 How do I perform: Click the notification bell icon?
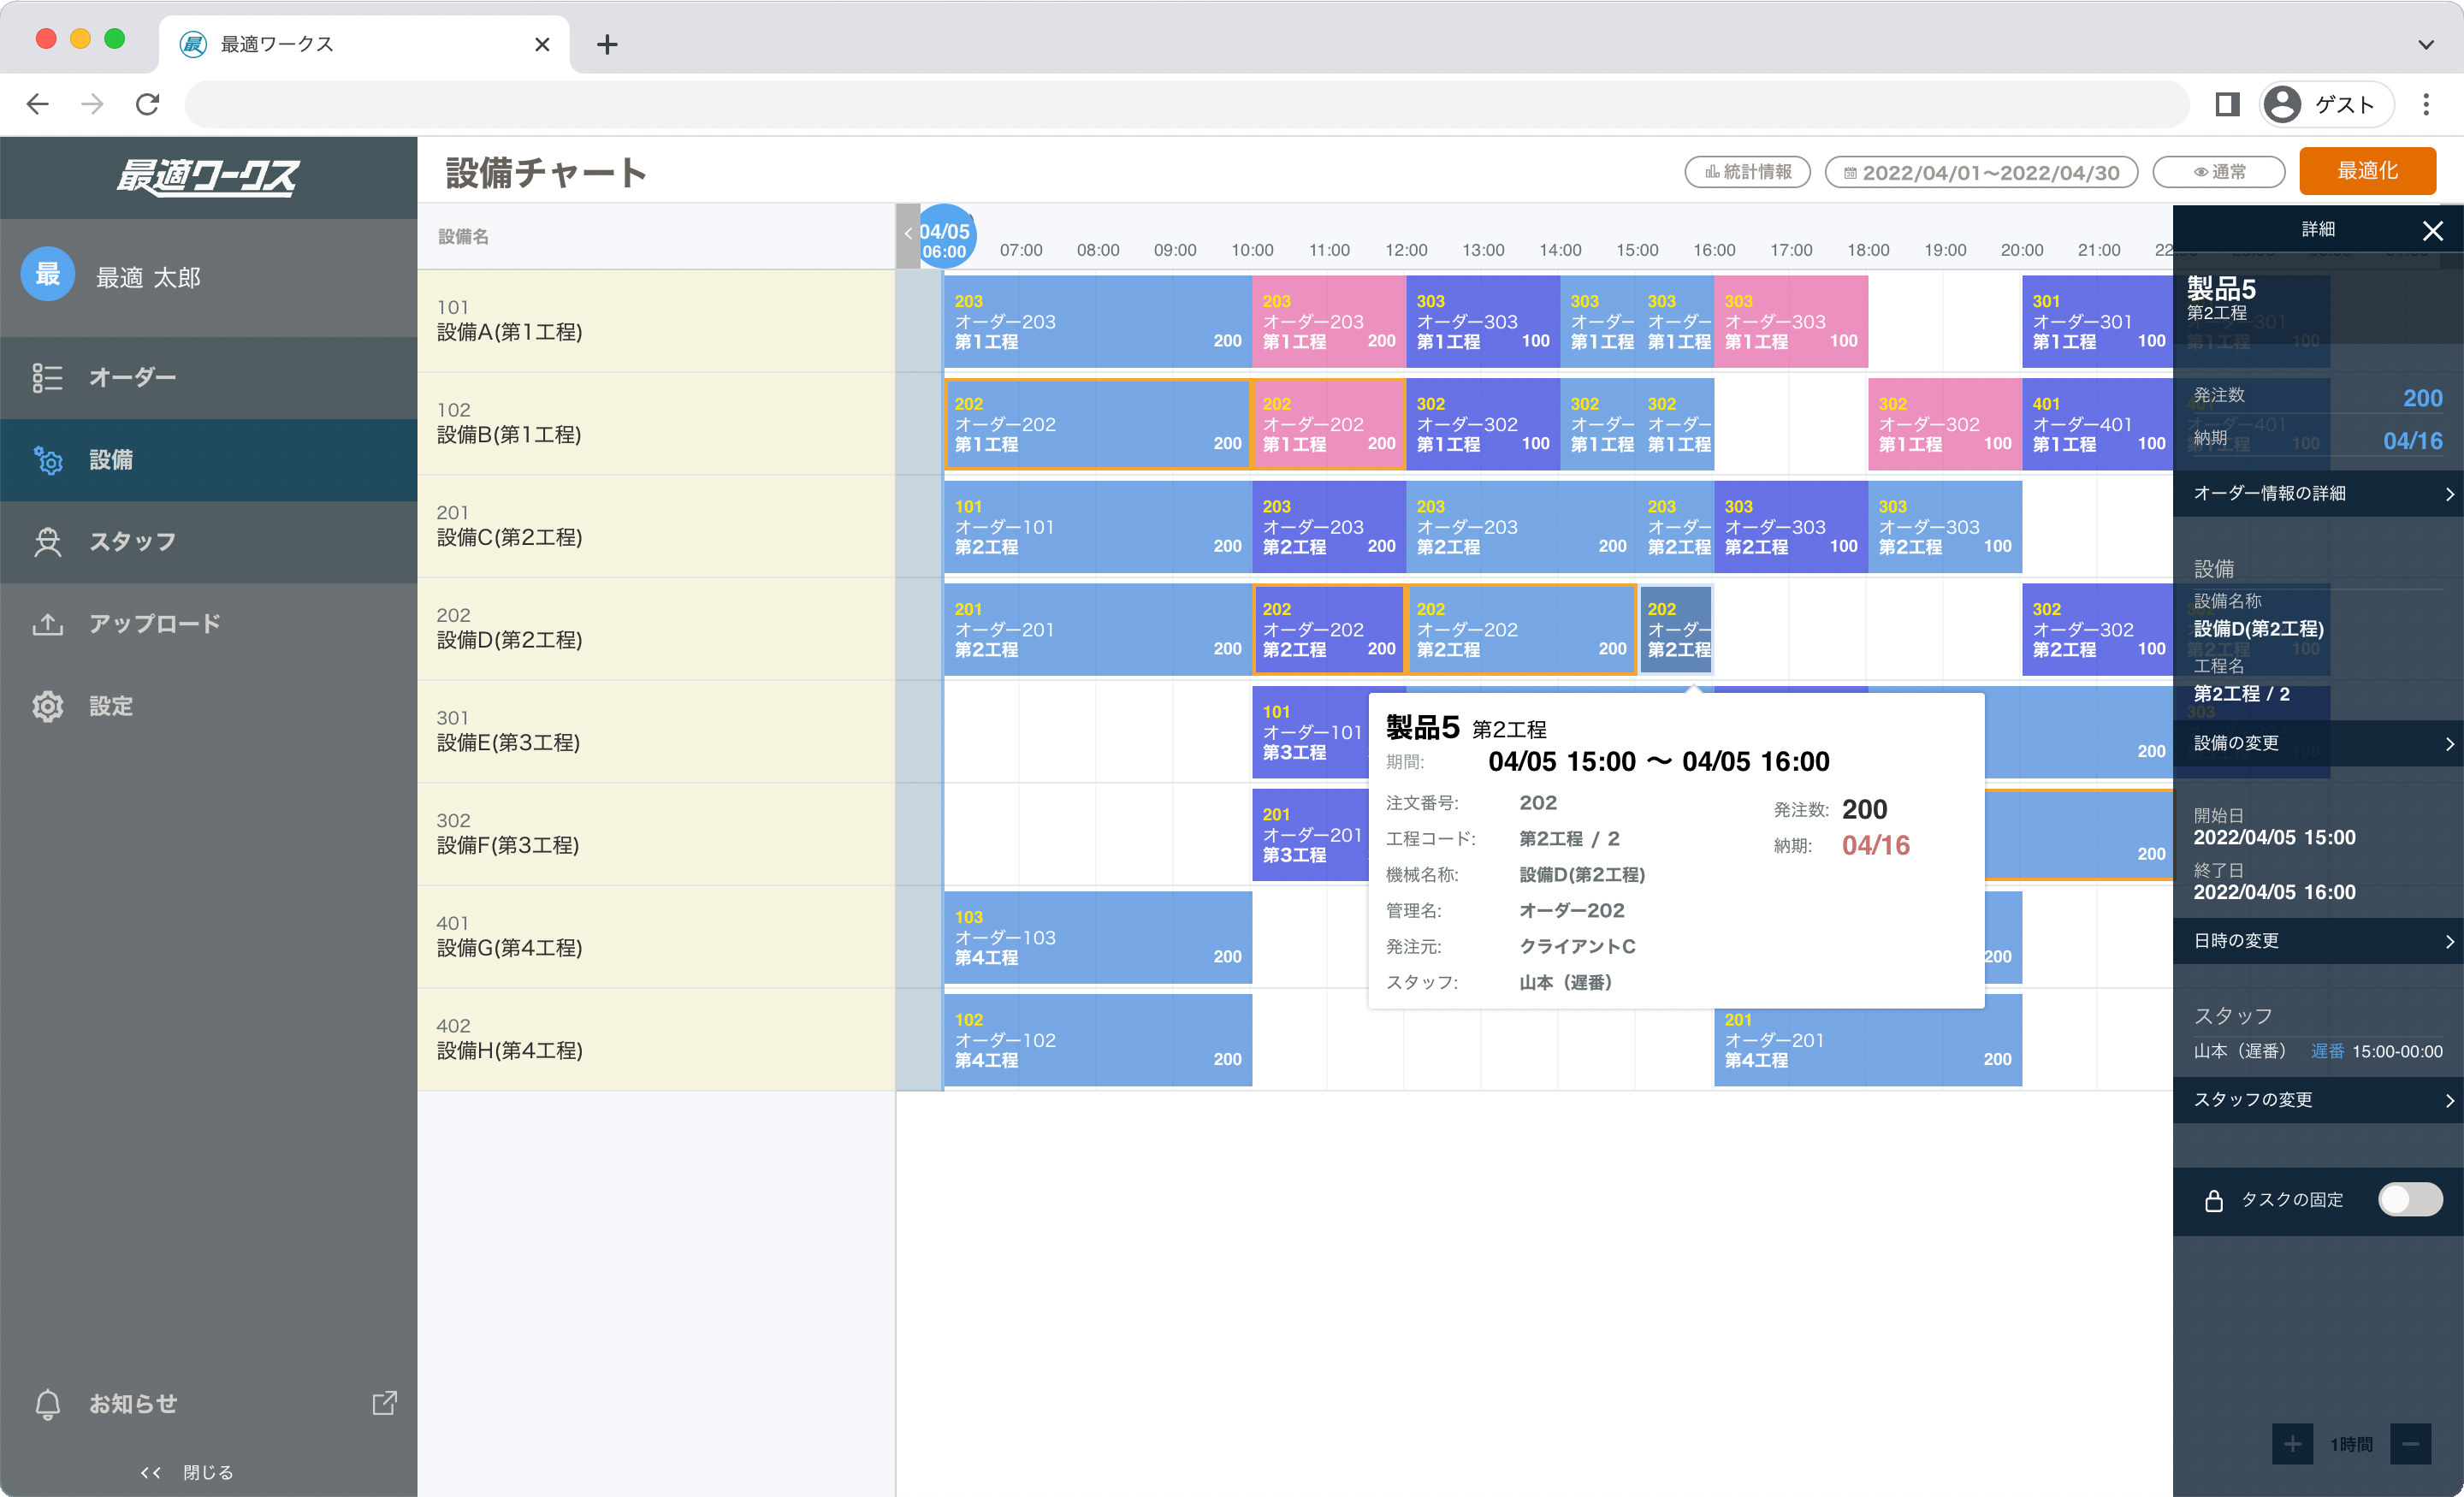click(47, 1404)
